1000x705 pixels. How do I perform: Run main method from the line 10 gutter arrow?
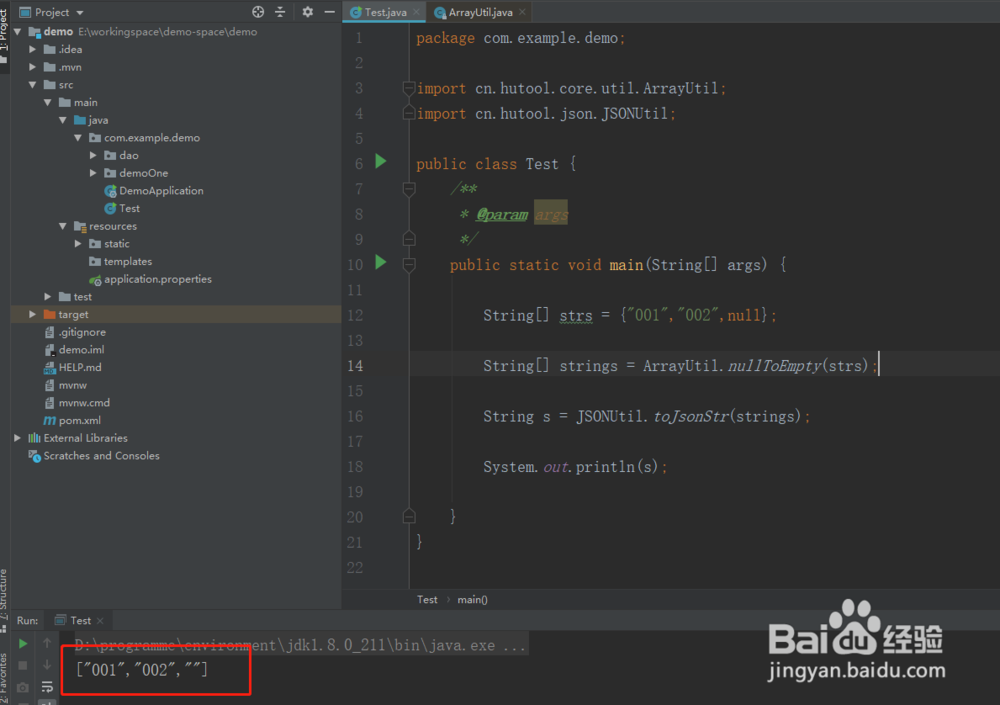(x=381, y=262)
